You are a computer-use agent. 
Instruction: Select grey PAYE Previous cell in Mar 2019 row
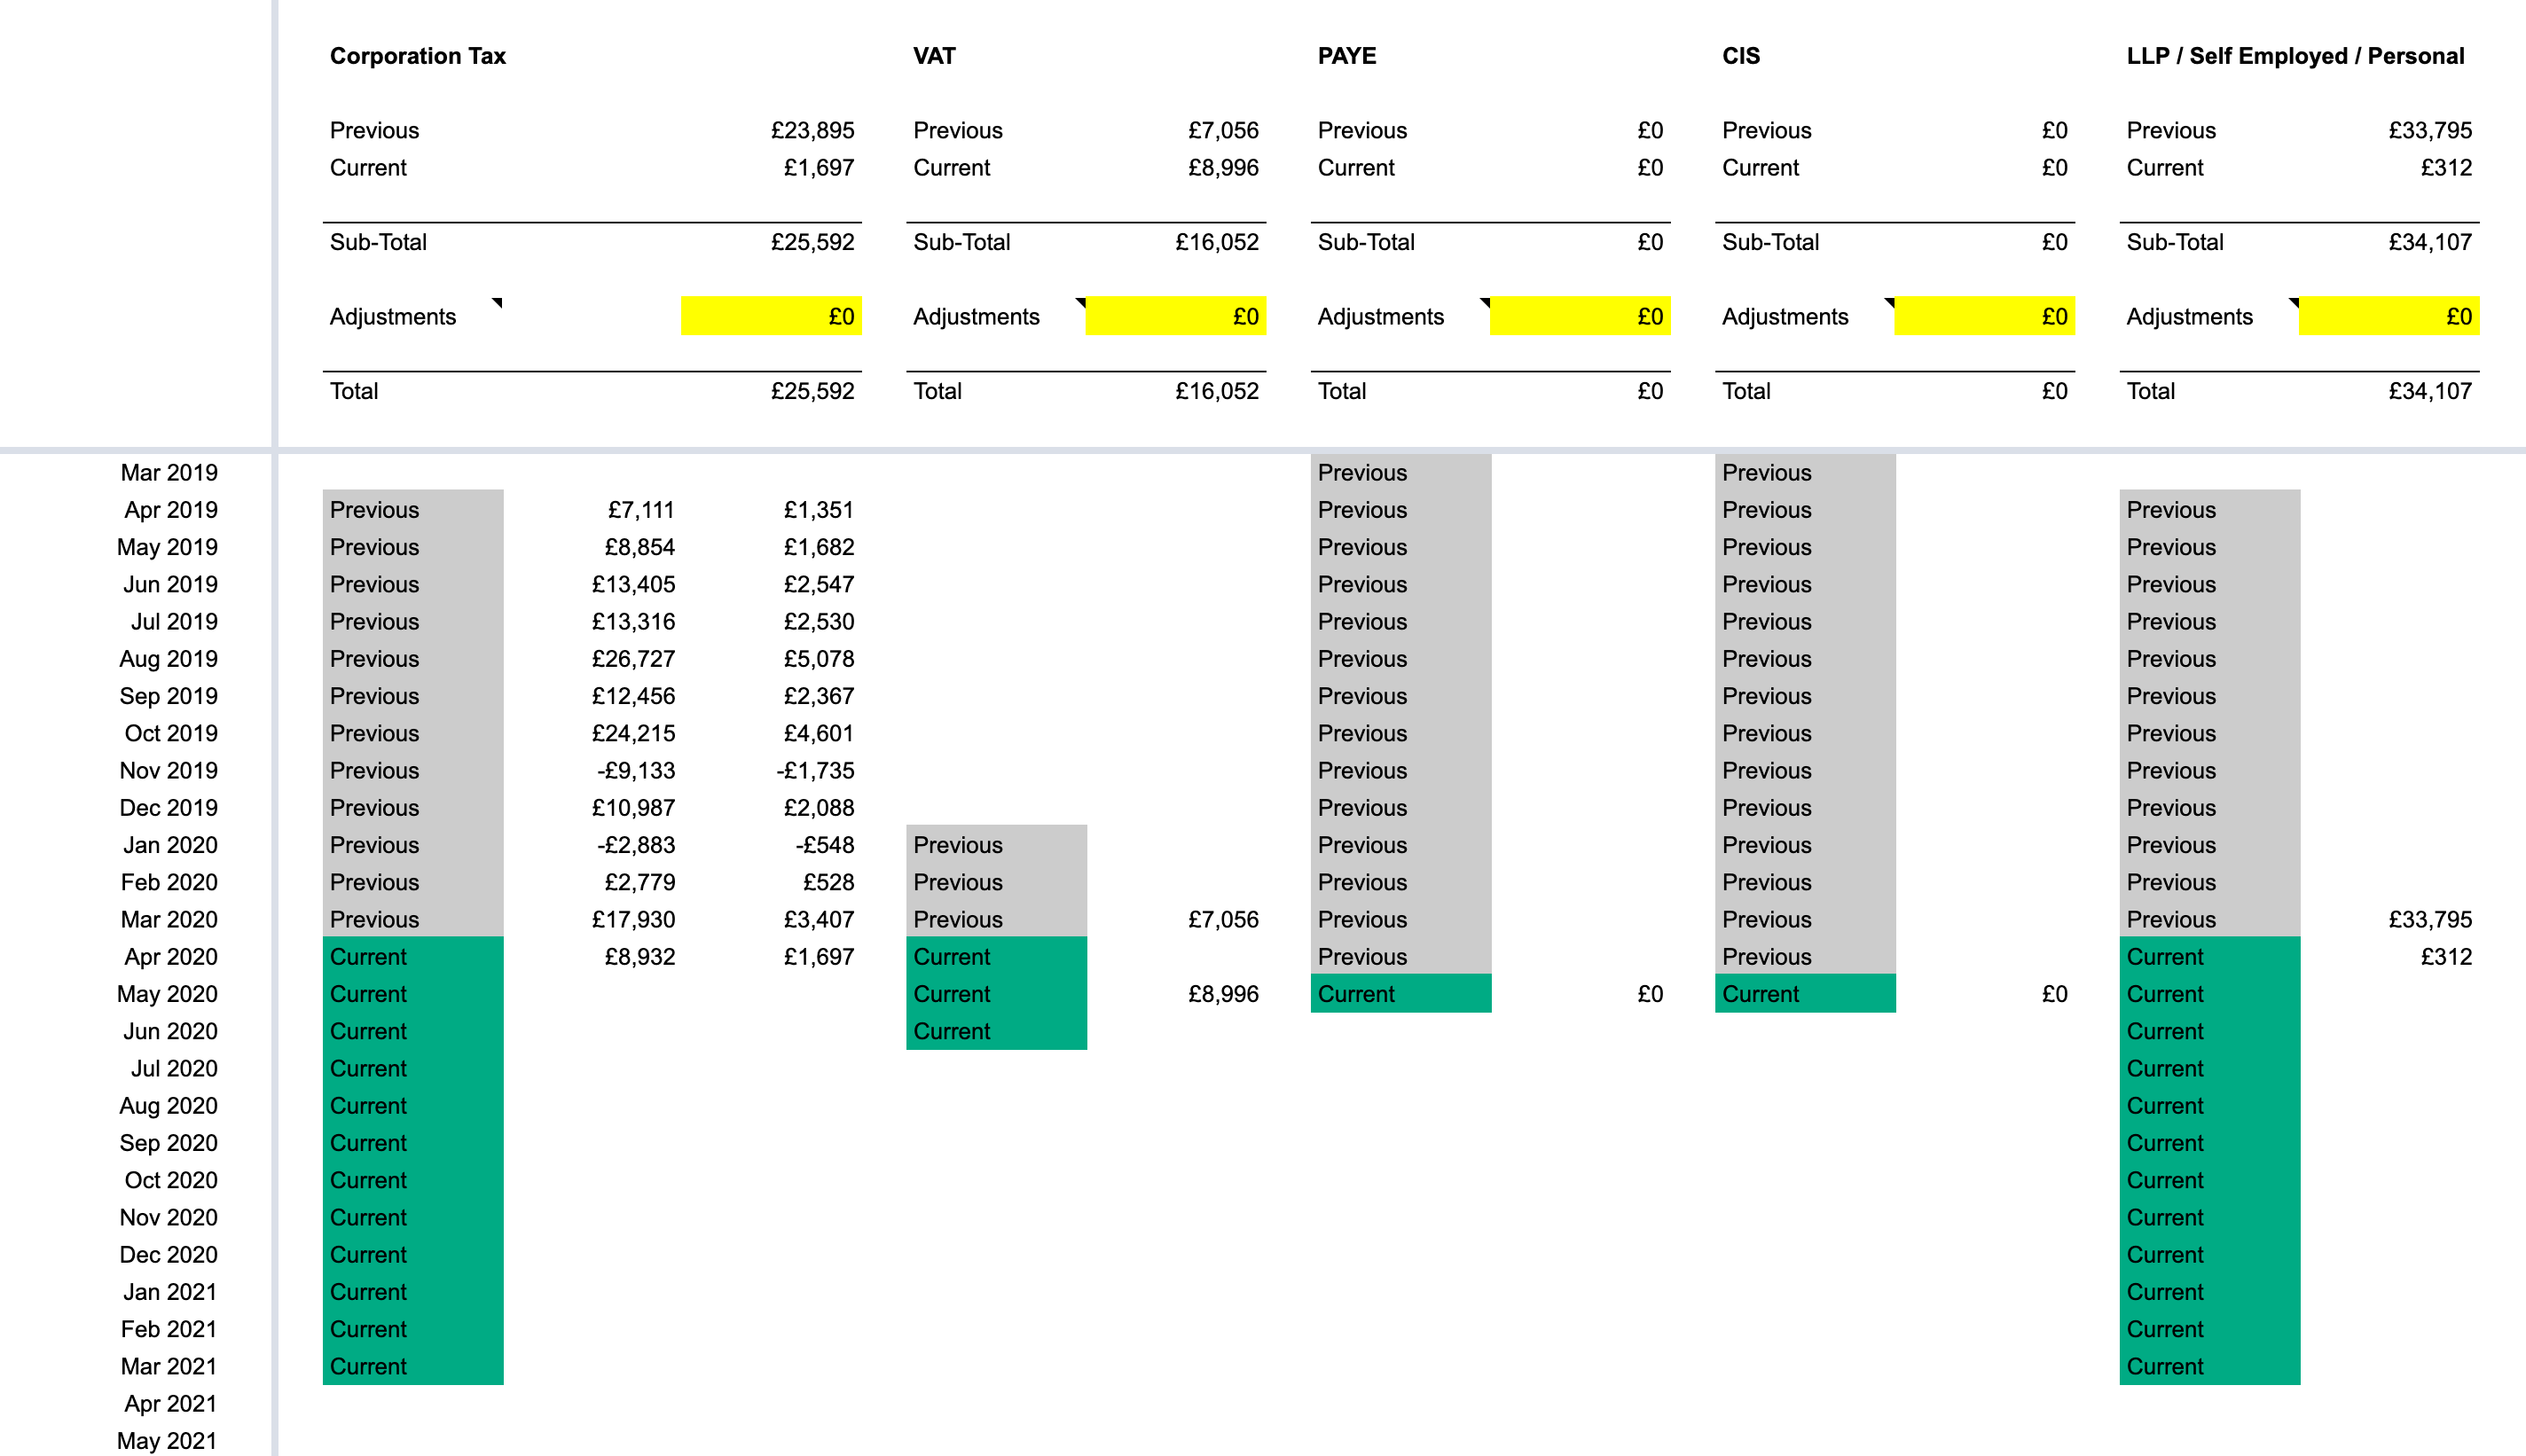coord(1400,473)
